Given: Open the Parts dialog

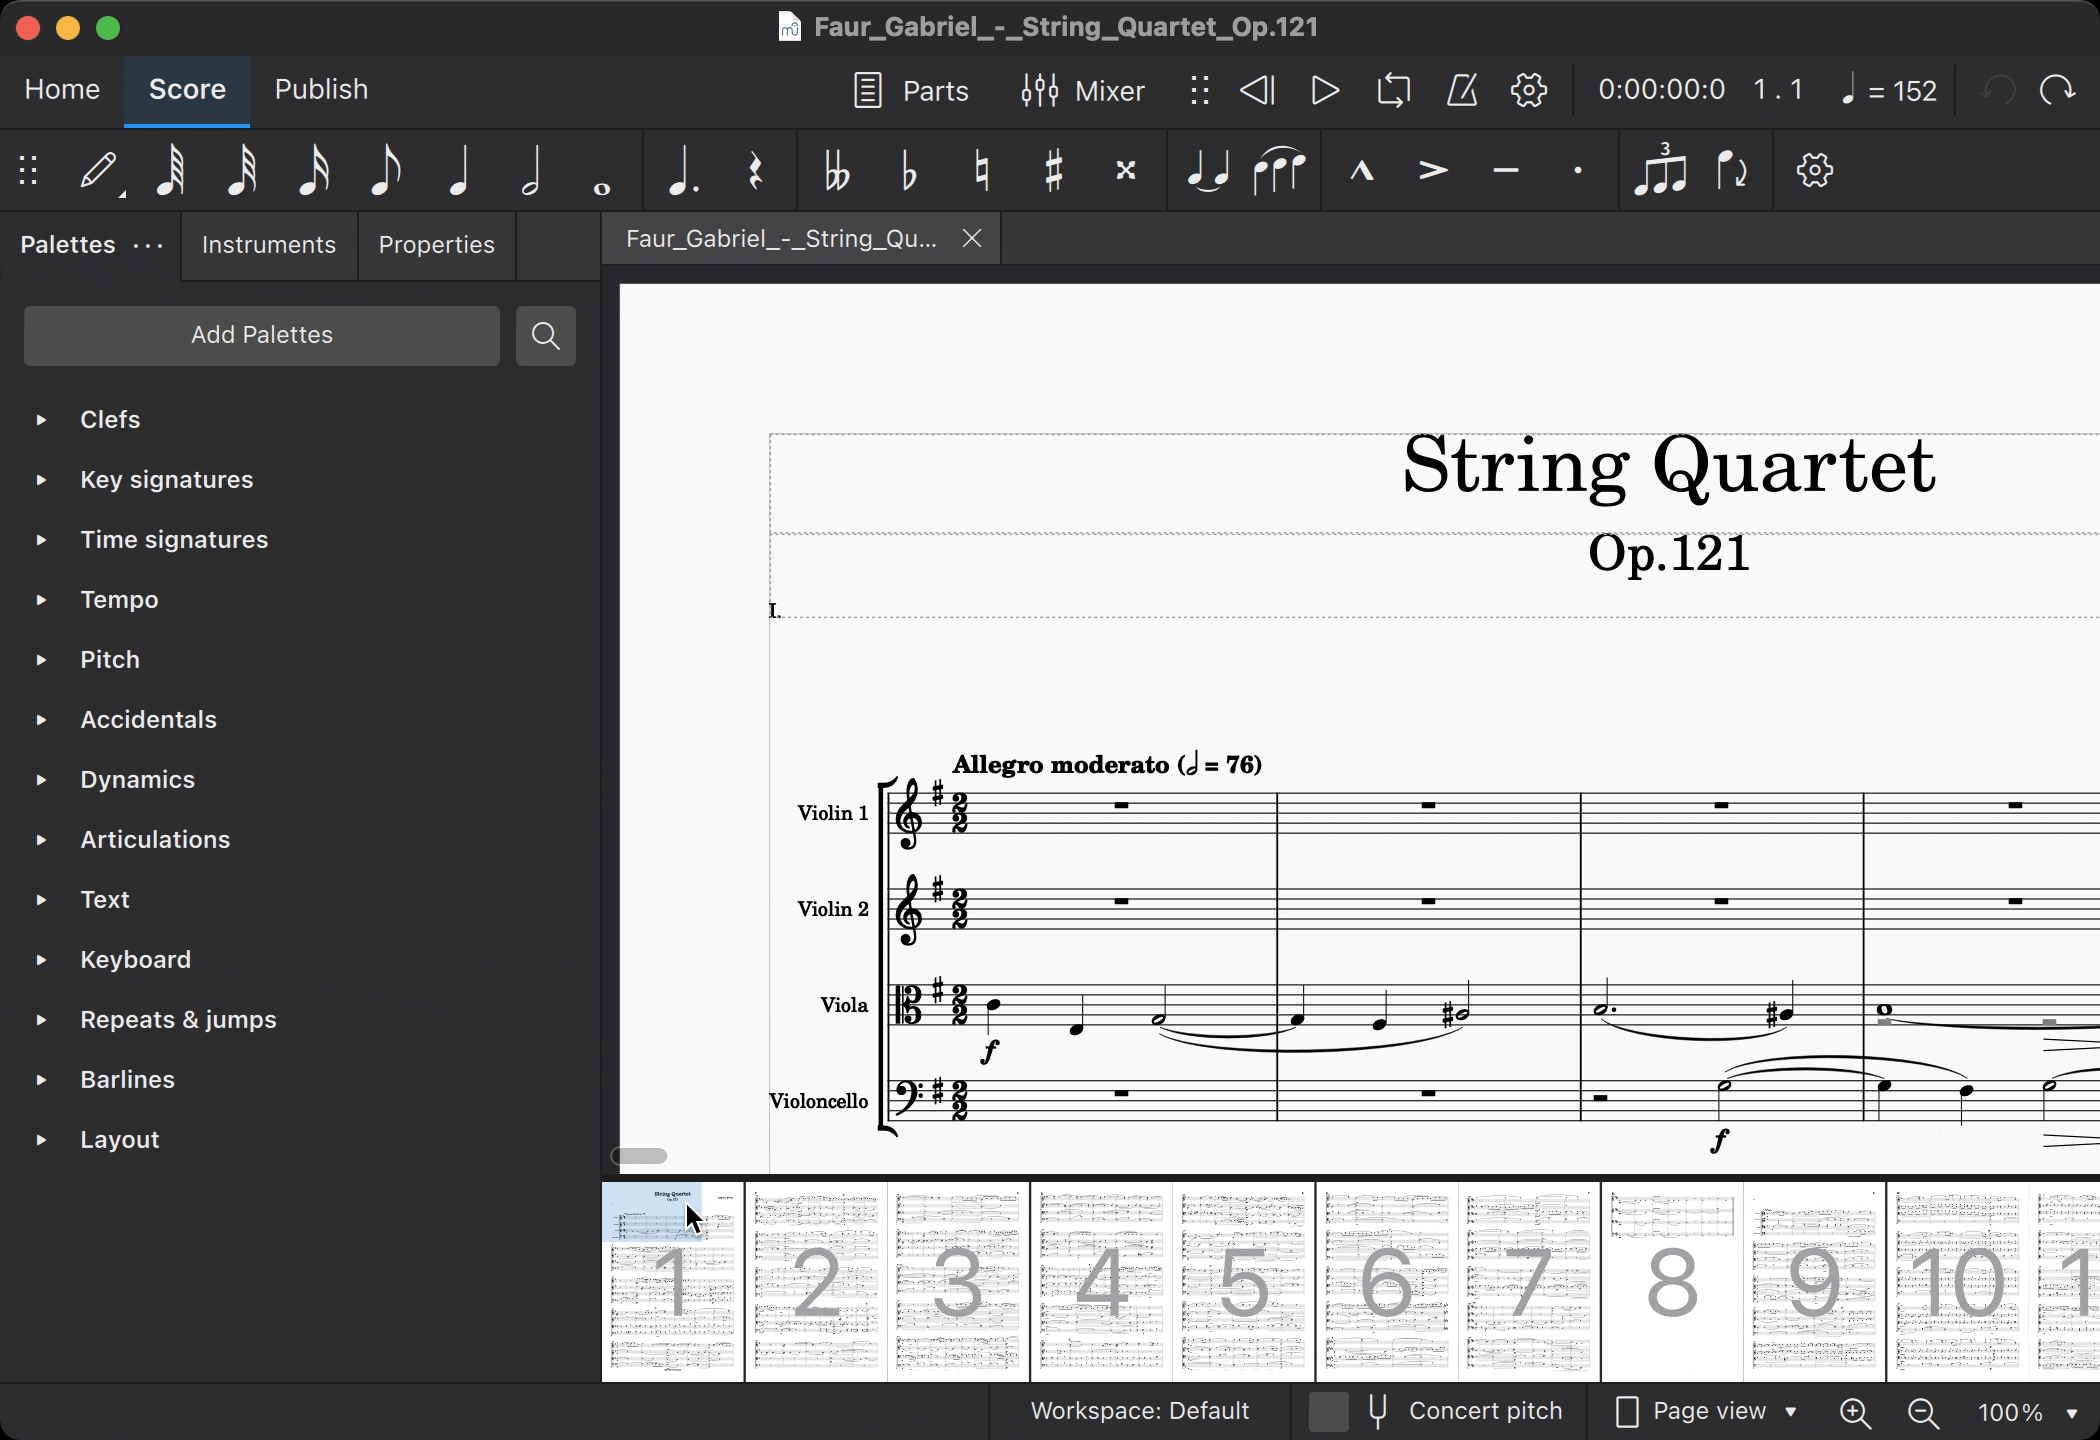Looking at the screenshot, I should coord(911,91).
